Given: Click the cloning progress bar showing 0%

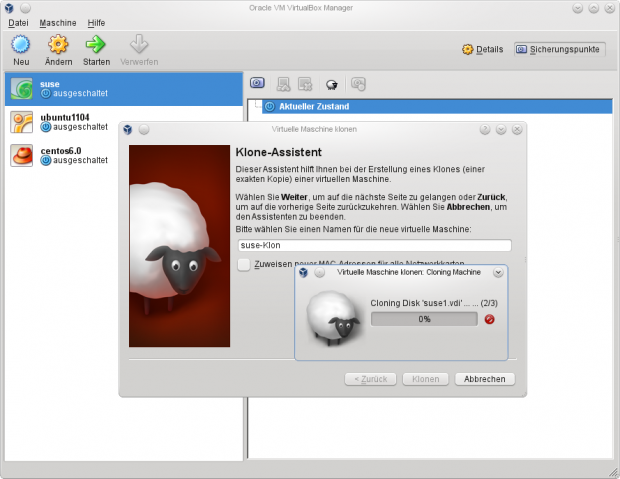Looking at the screenshot, I should [424, 319].
